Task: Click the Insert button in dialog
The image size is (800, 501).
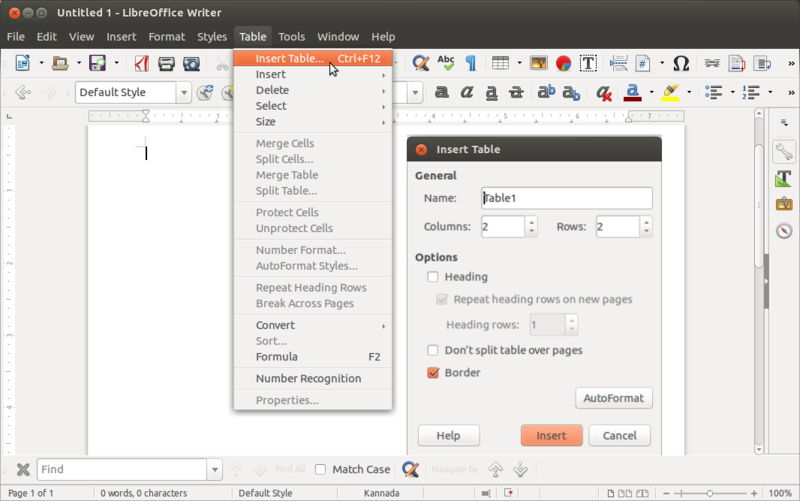Action: [551, 435]
